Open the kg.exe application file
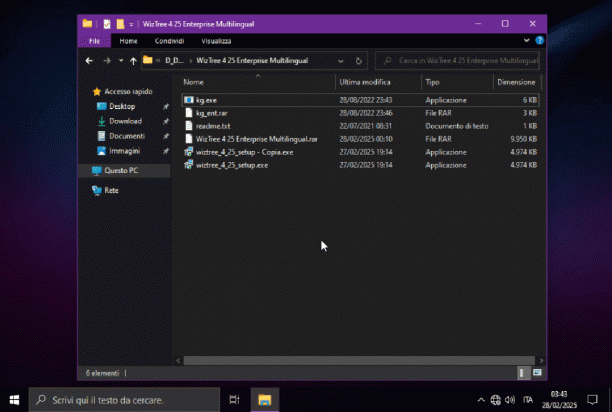Screen dimensions: 612x412 [360, 100]
